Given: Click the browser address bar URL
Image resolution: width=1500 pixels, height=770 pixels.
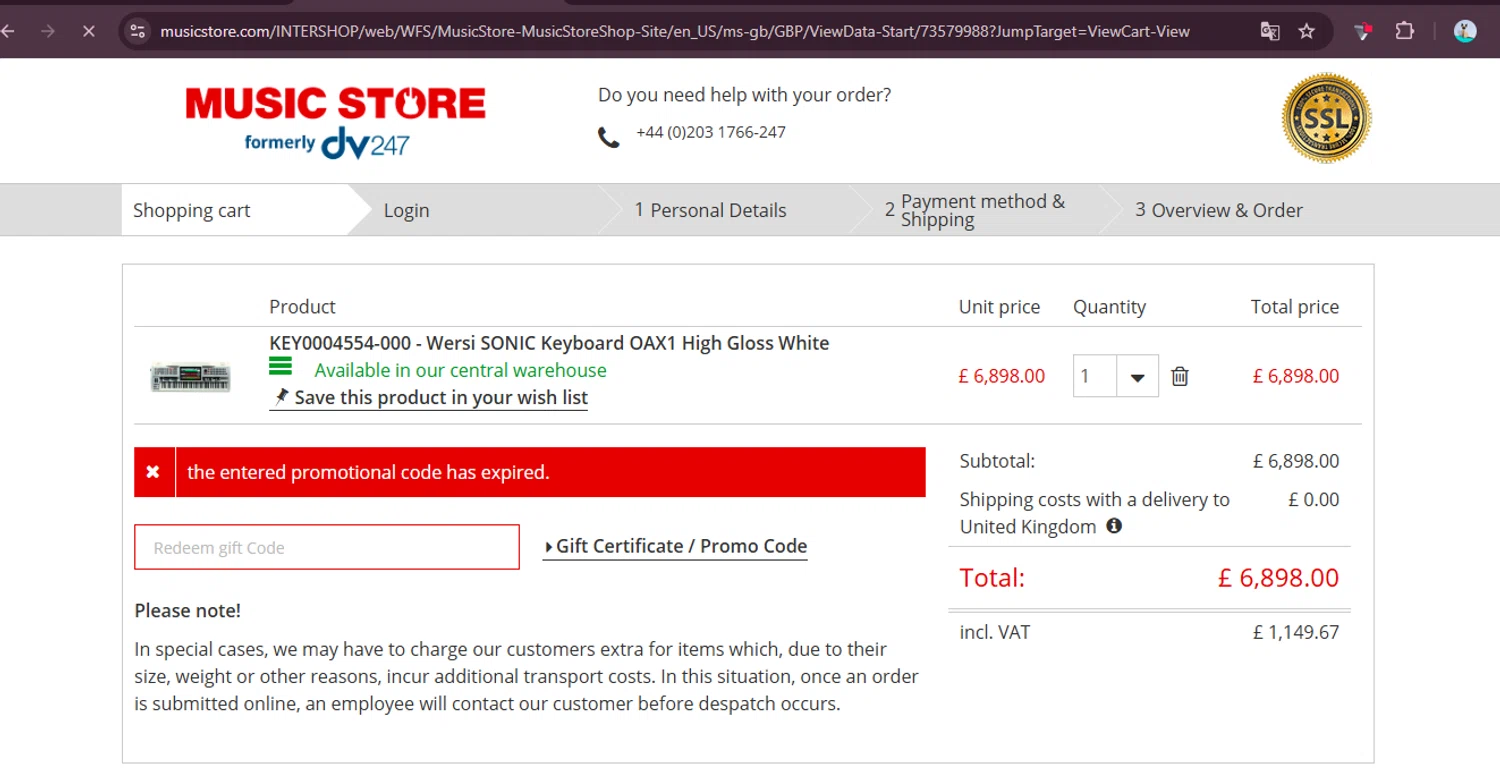Looking at the screenshot, I should 675,31.
